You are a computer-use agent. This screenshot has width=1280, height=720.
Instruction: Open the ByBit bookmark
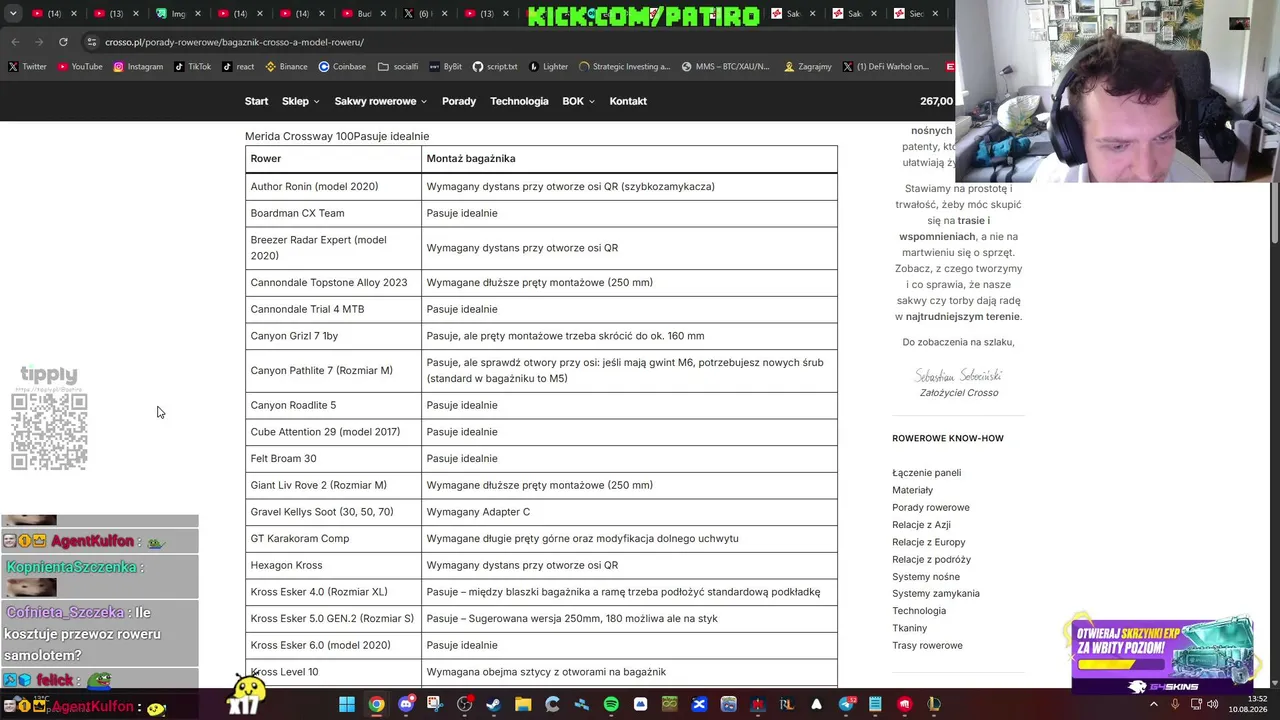(446, 67)
